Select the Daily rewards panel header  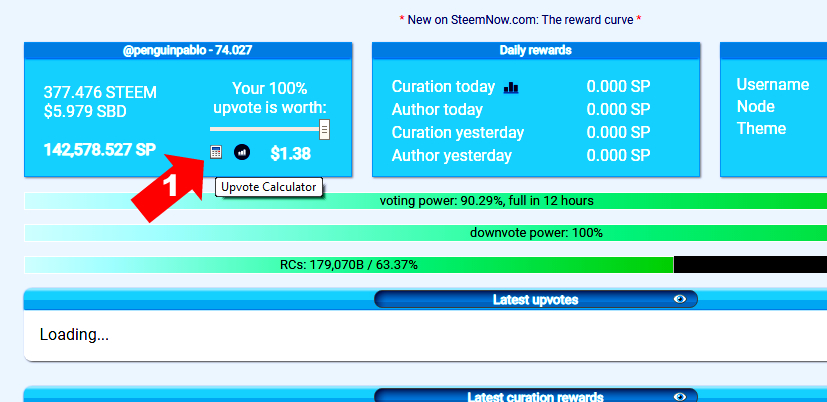(536, 51)
